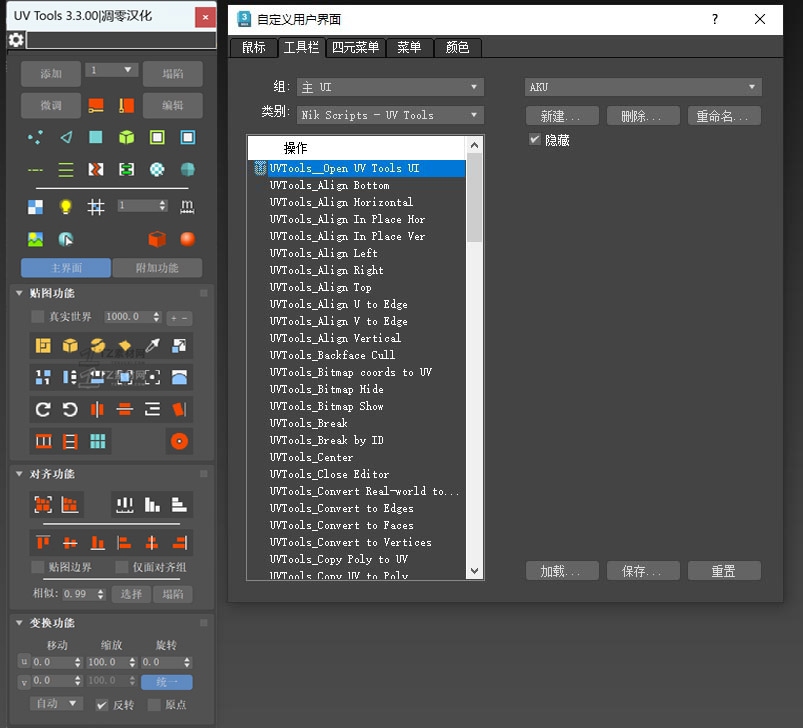Click the landscape image icon
Viewport: 803px width, 728px height.
pos(36,239)
